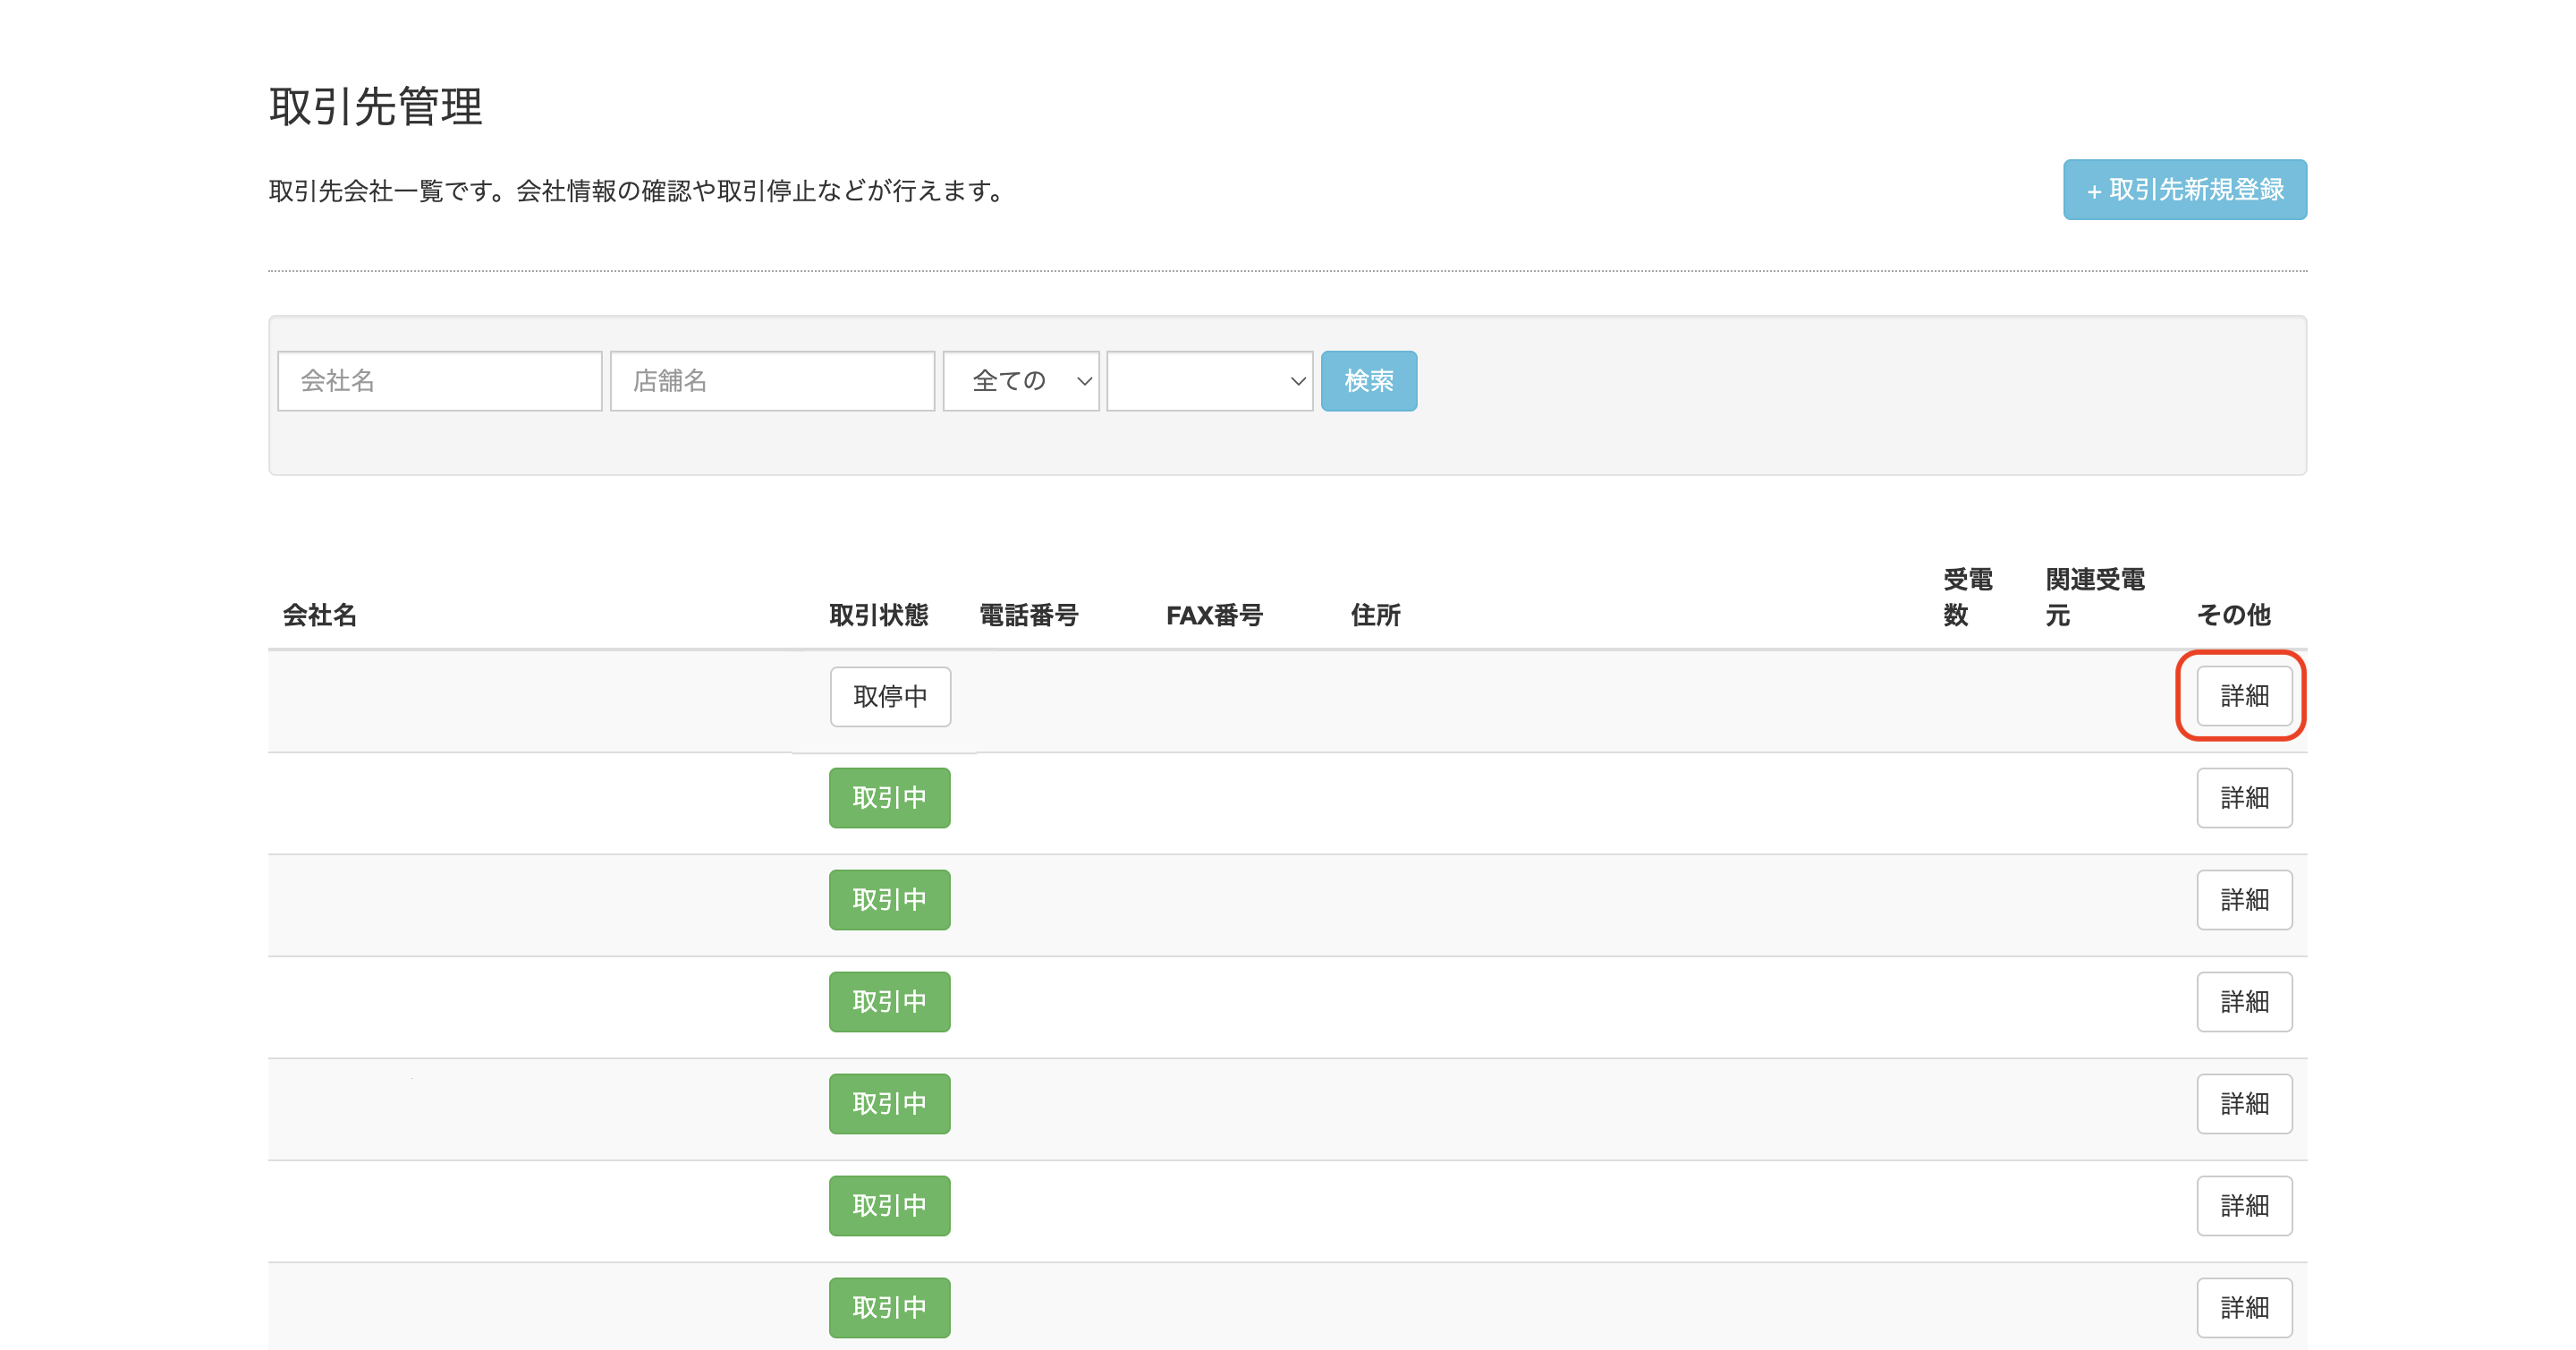Click the 電話番号 column header

[x=1028, y=615]
